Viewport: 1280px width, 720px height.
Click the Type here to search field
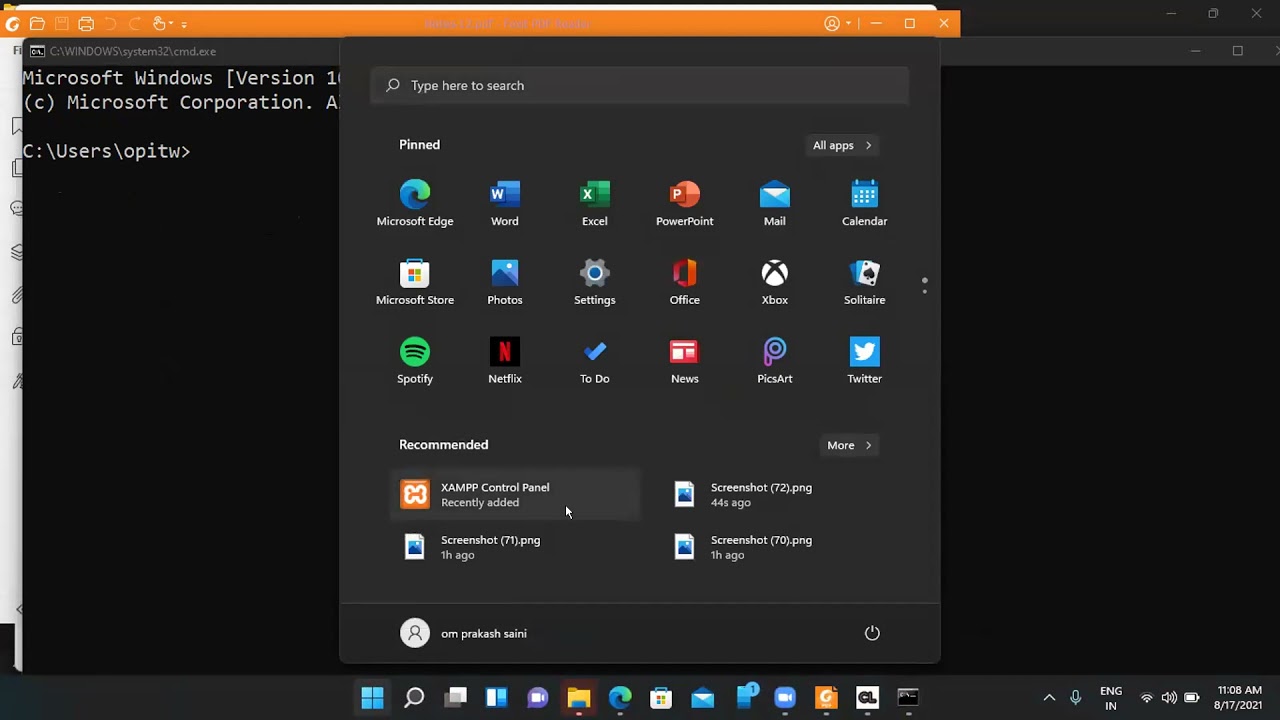[640, 85]
